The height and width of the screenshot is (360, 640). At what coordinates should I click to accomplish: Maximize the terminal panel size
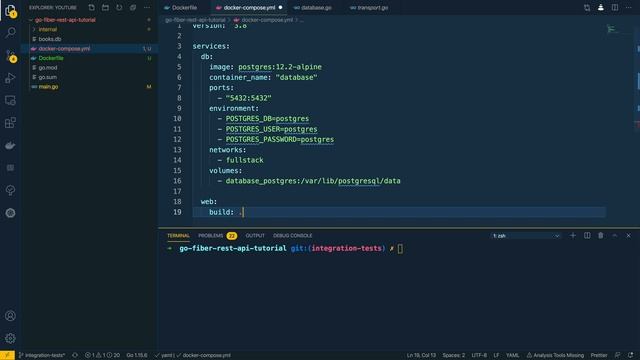(x=615, y=236)
